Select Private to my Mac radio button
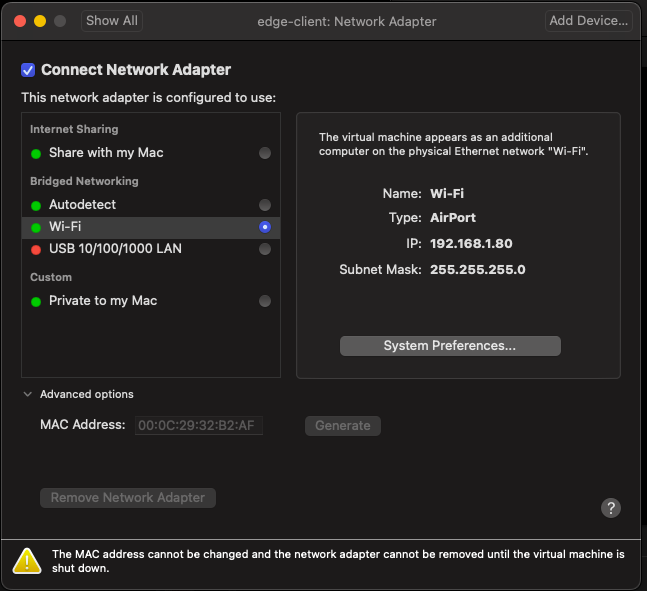647x591 pixels. [264, 301]
